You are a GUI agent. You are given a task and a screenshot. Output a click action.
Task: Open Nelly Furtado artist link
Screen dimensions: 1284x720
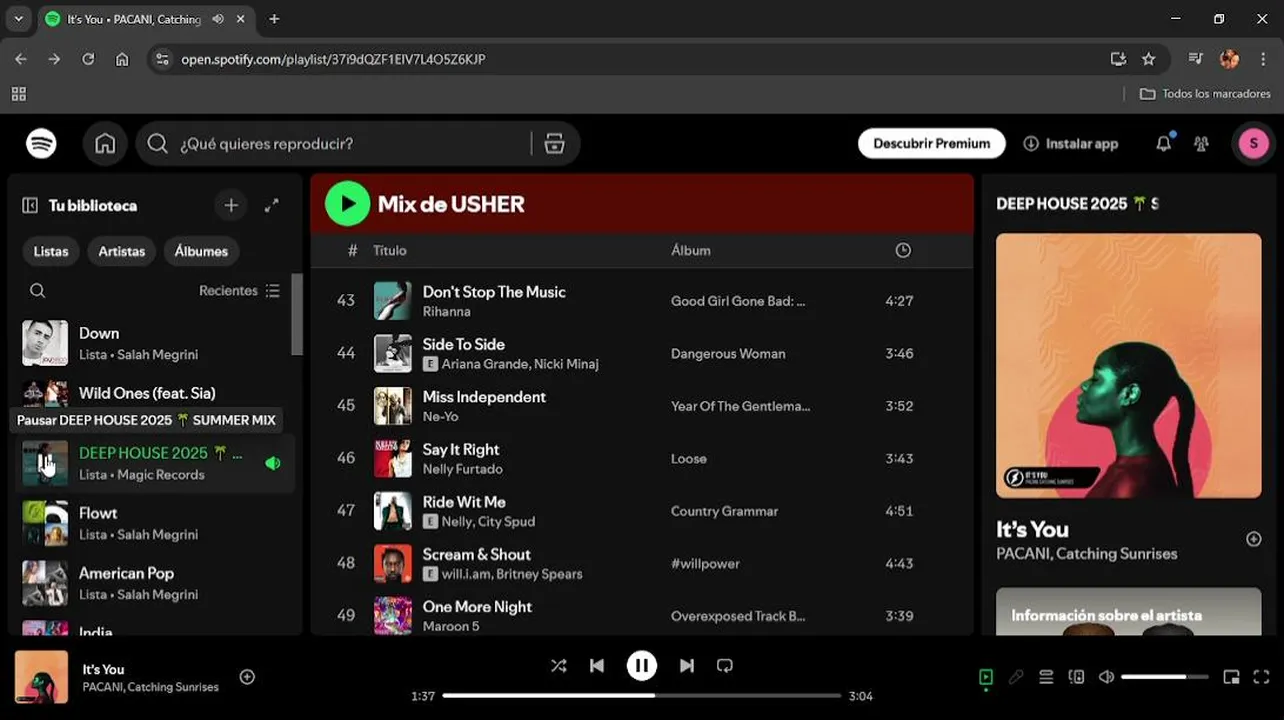point(462,469)
